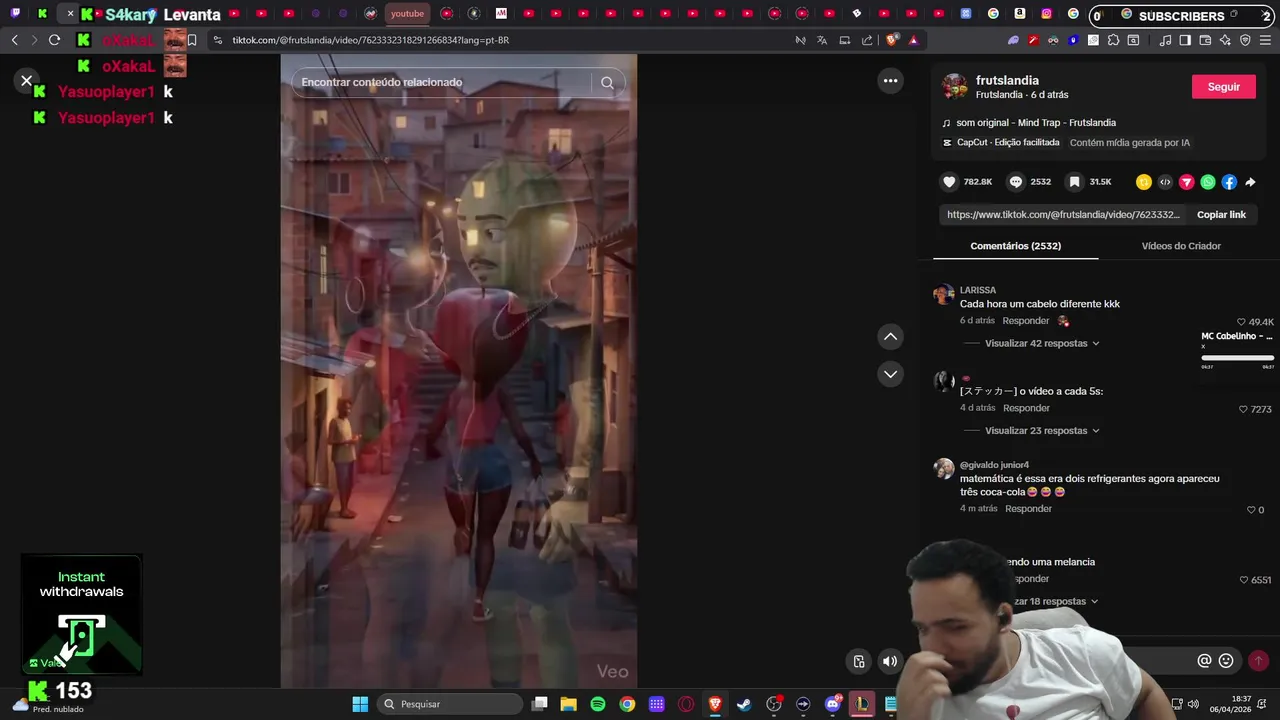The height and width of the screenshot is (720, 1280).
Task: Expand 'Visualizar 23 respostas'
Action: click(1042, 430)
